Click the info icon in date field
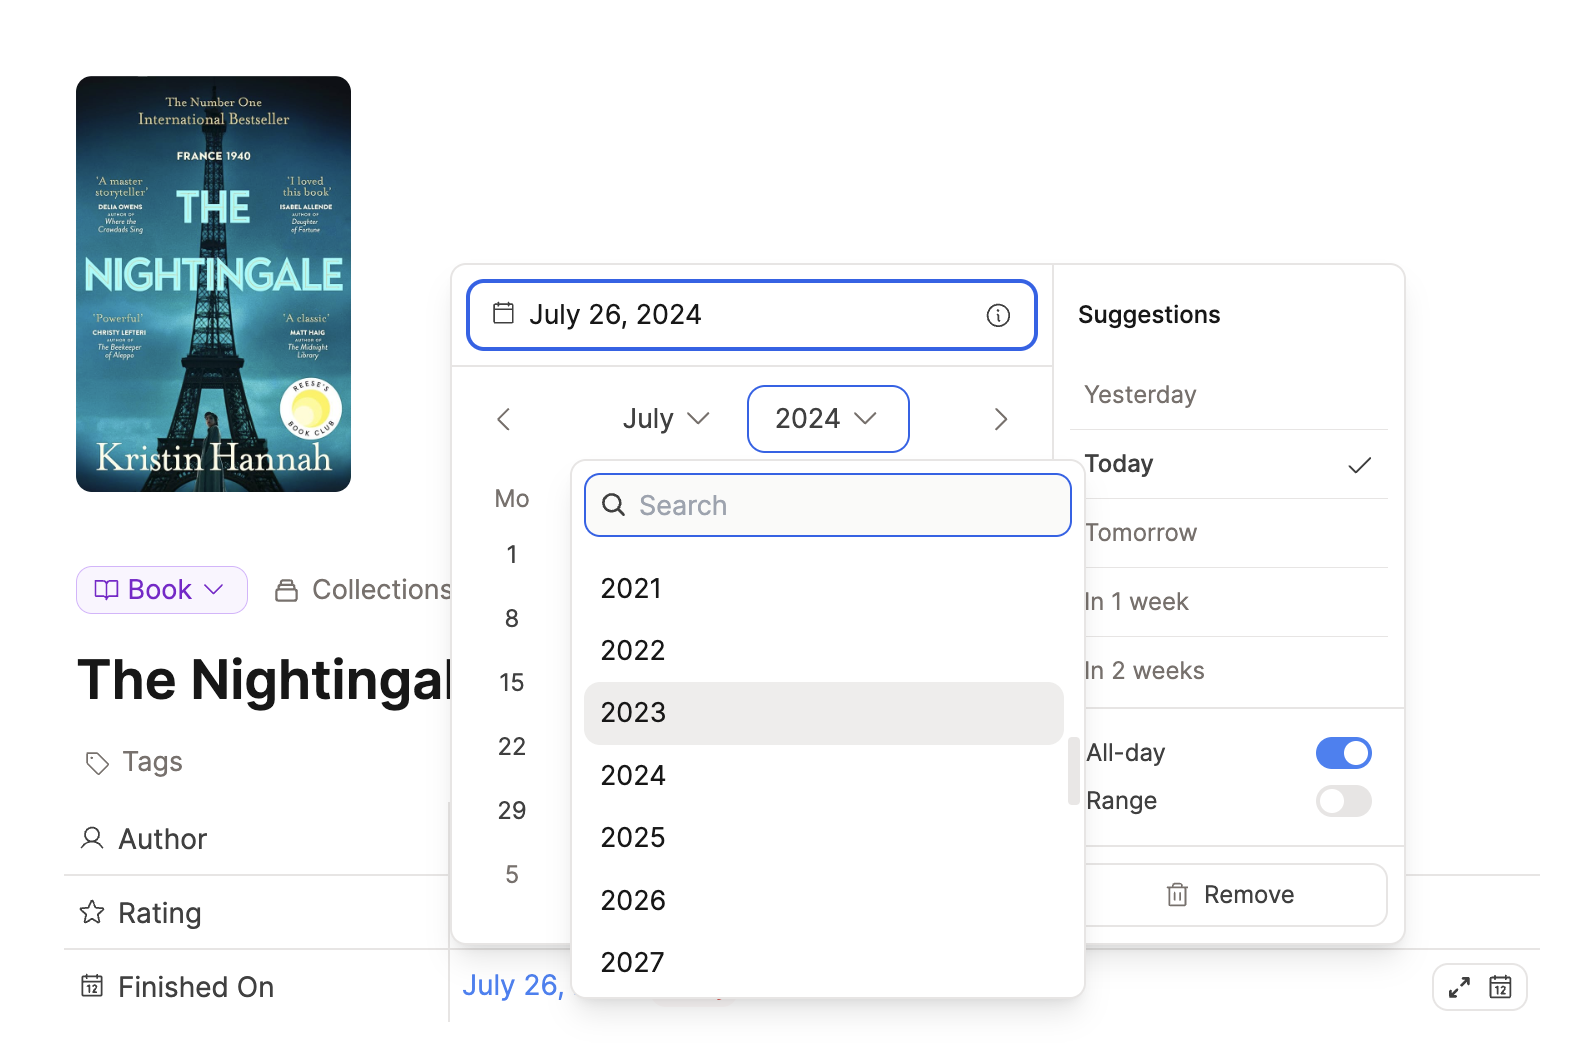 pyautogui.click(x=998, y=315)
